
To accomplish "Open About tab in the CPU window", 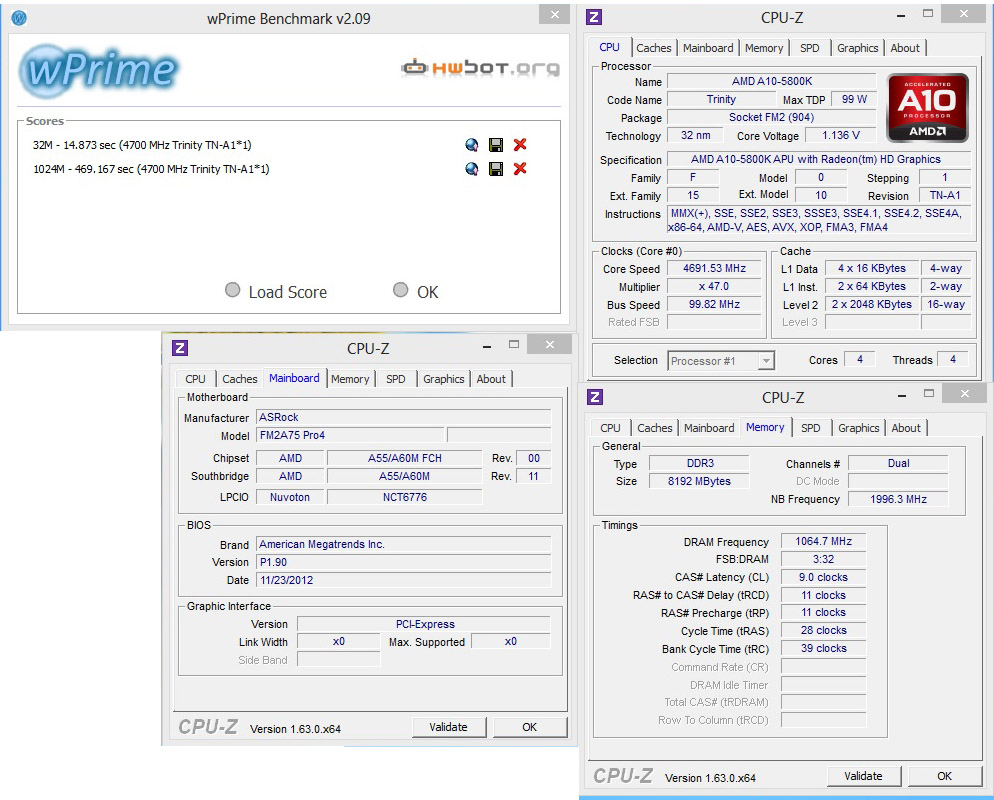I will click(905, 48).
